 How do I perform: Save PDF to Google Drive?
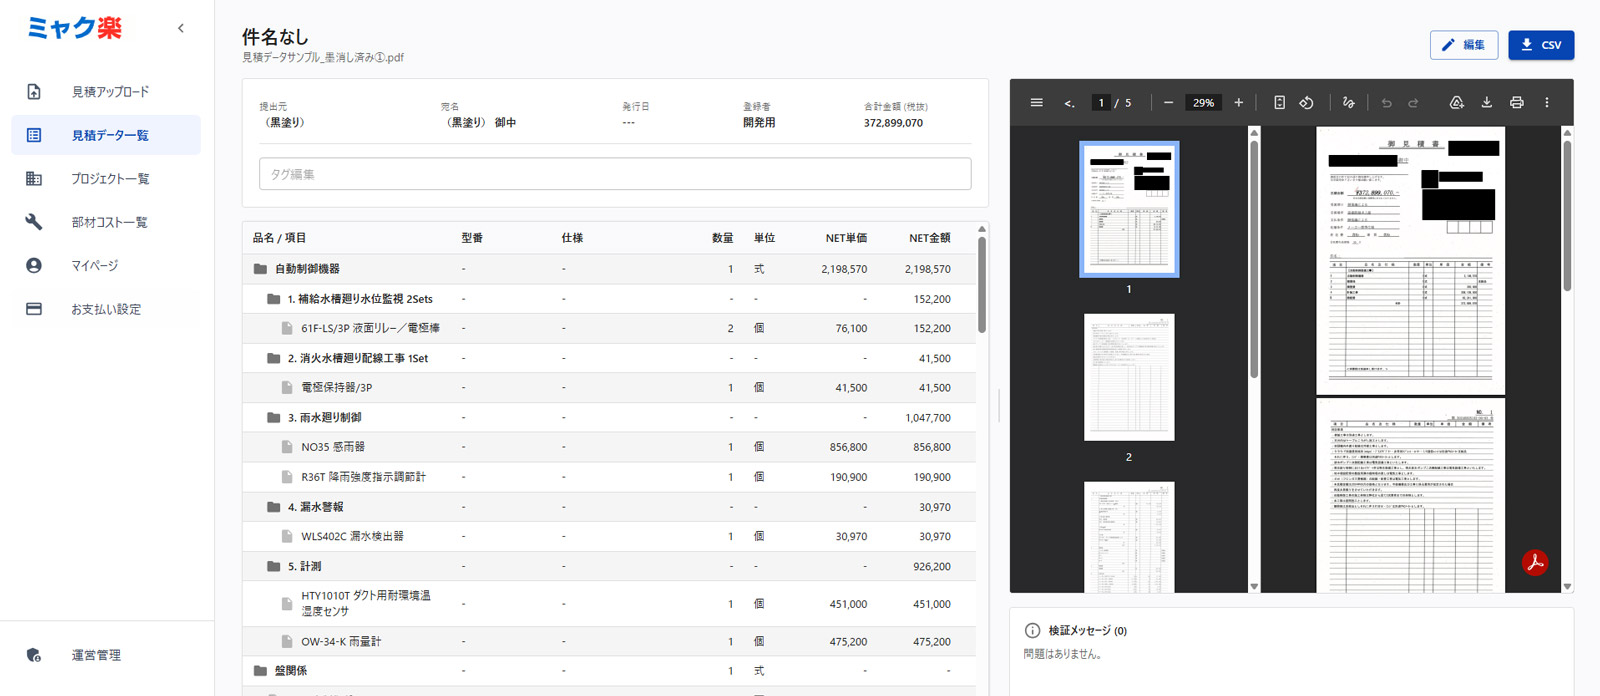coord(1456,103)
